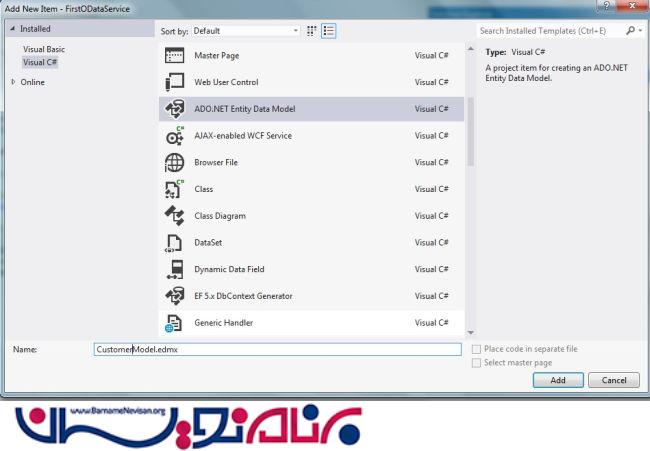Click the scrollbar up arrow
The width and height of the screenshot is (650, 451).
[x=471, y=48]
